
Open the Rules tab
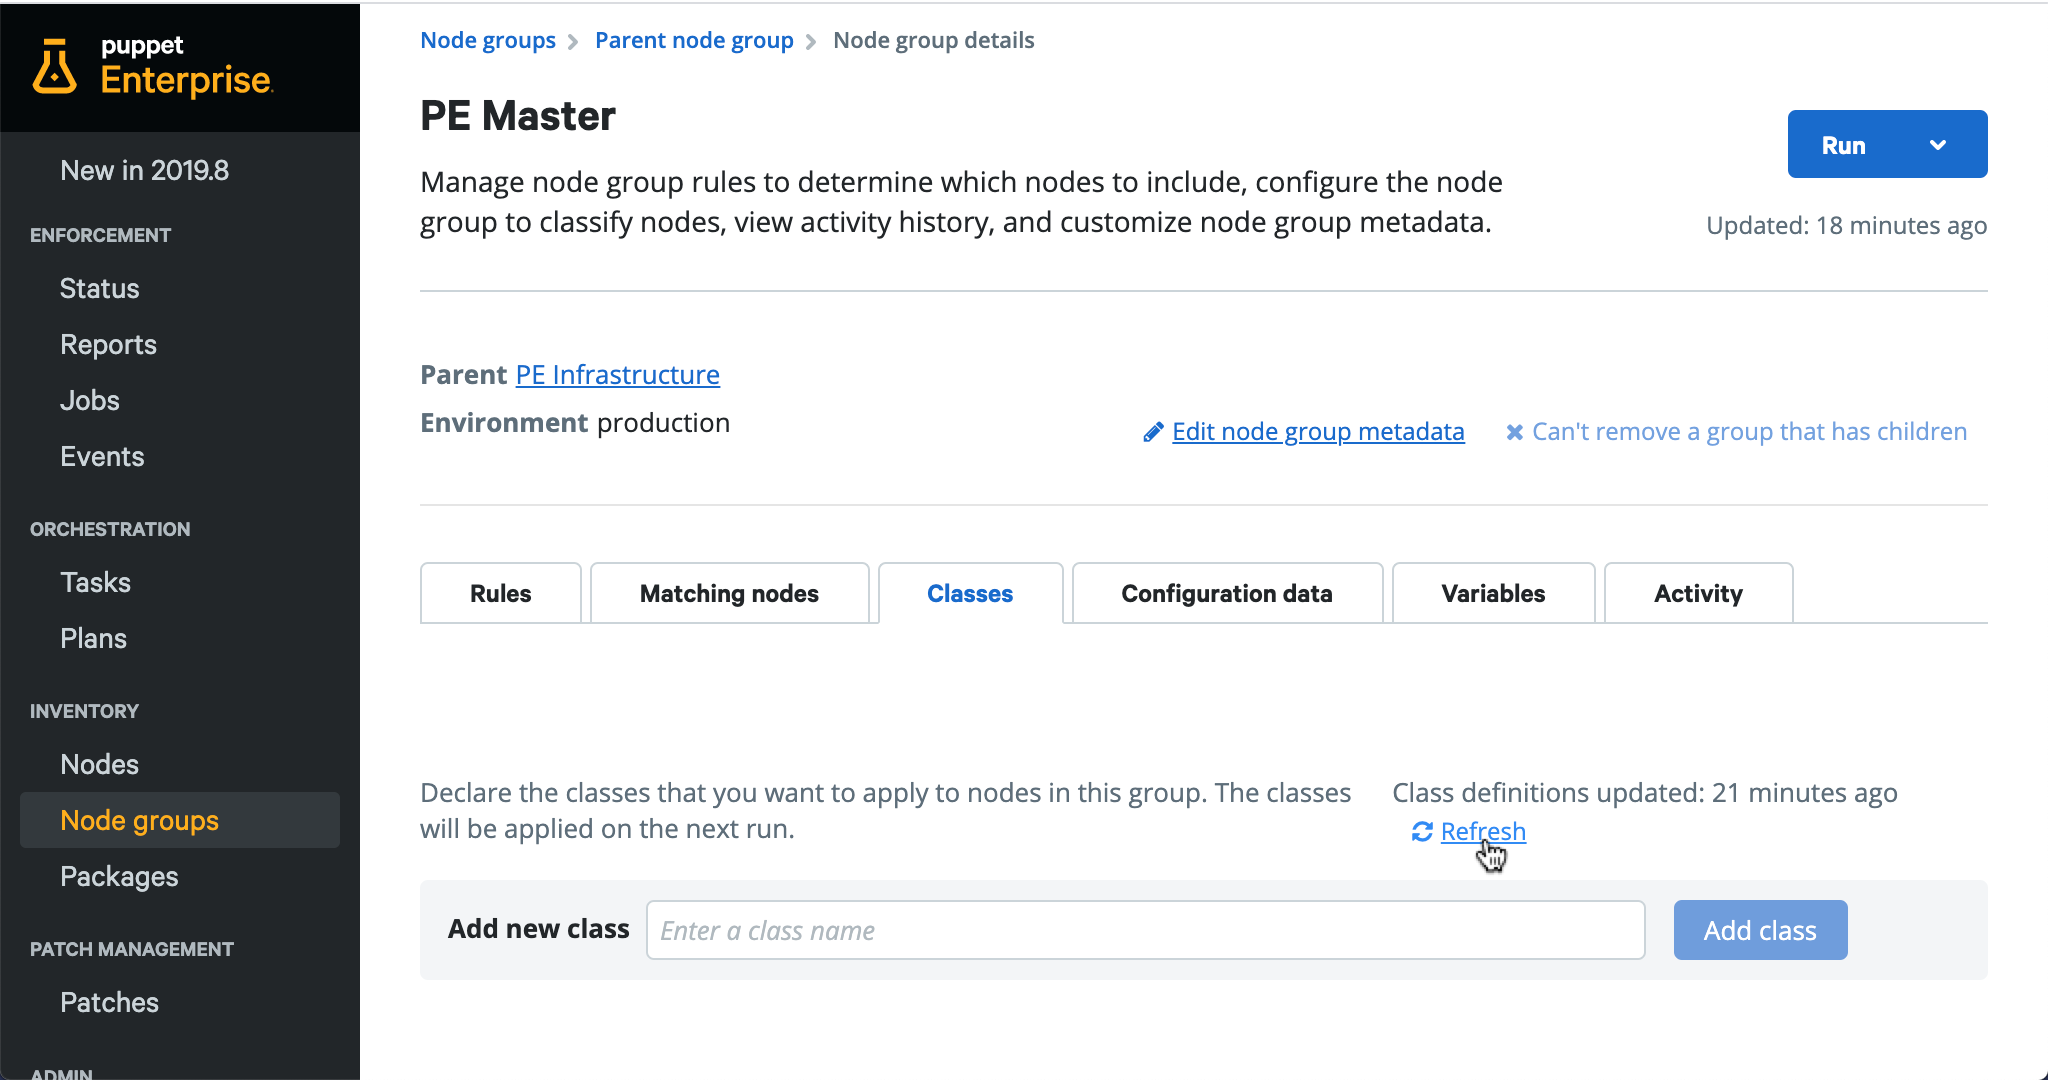pyautogui.click(x=501, y=593)
